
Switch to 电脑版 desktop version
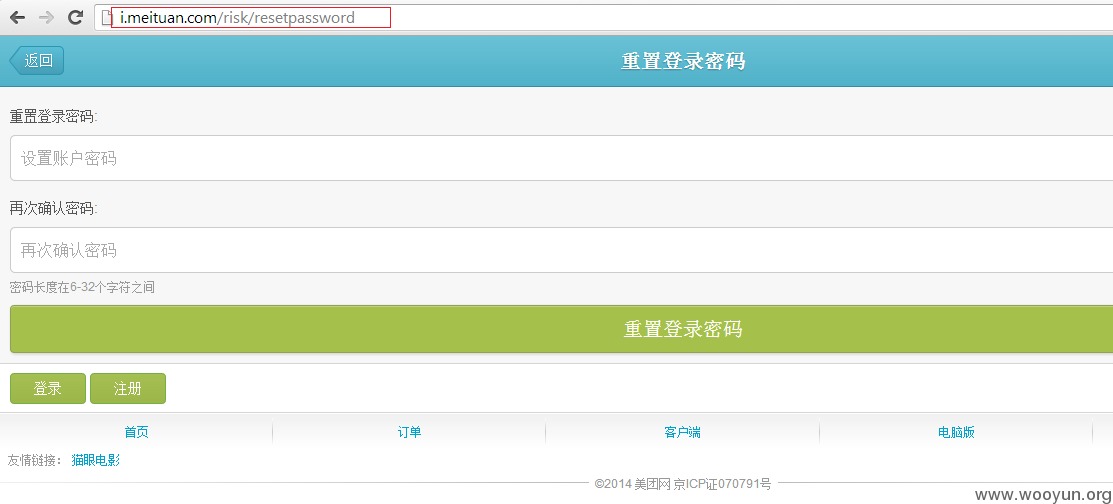(956, 432)
